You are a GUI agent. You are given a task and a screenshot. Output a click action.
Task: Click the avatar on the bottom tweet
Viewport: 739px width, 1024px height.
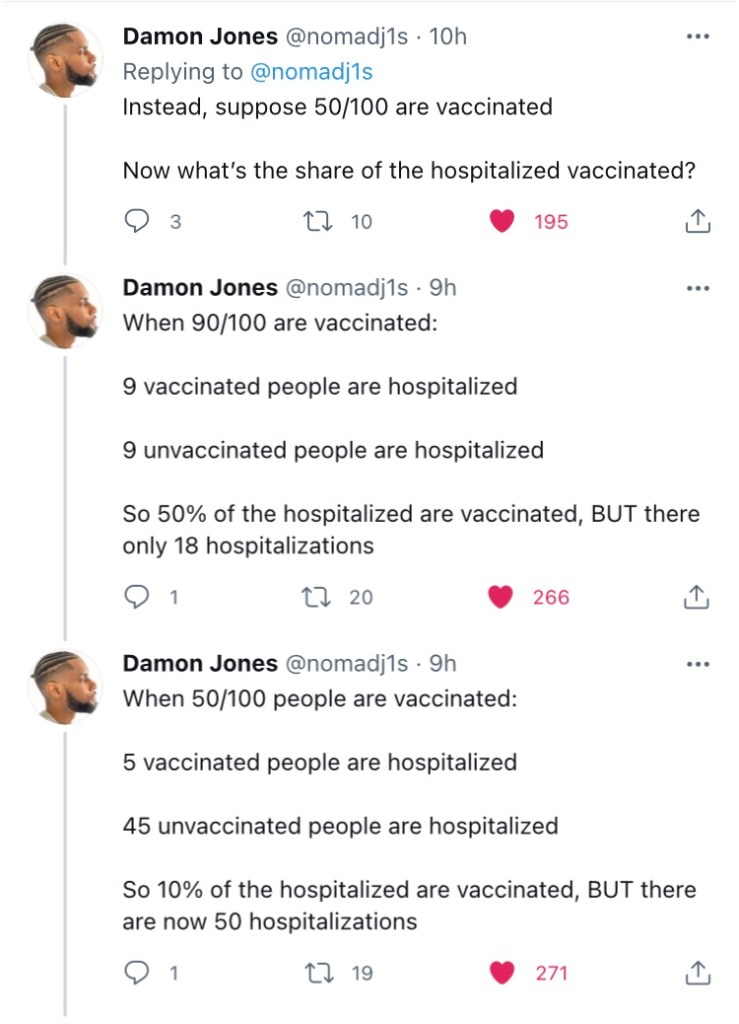tap(66, 686)
